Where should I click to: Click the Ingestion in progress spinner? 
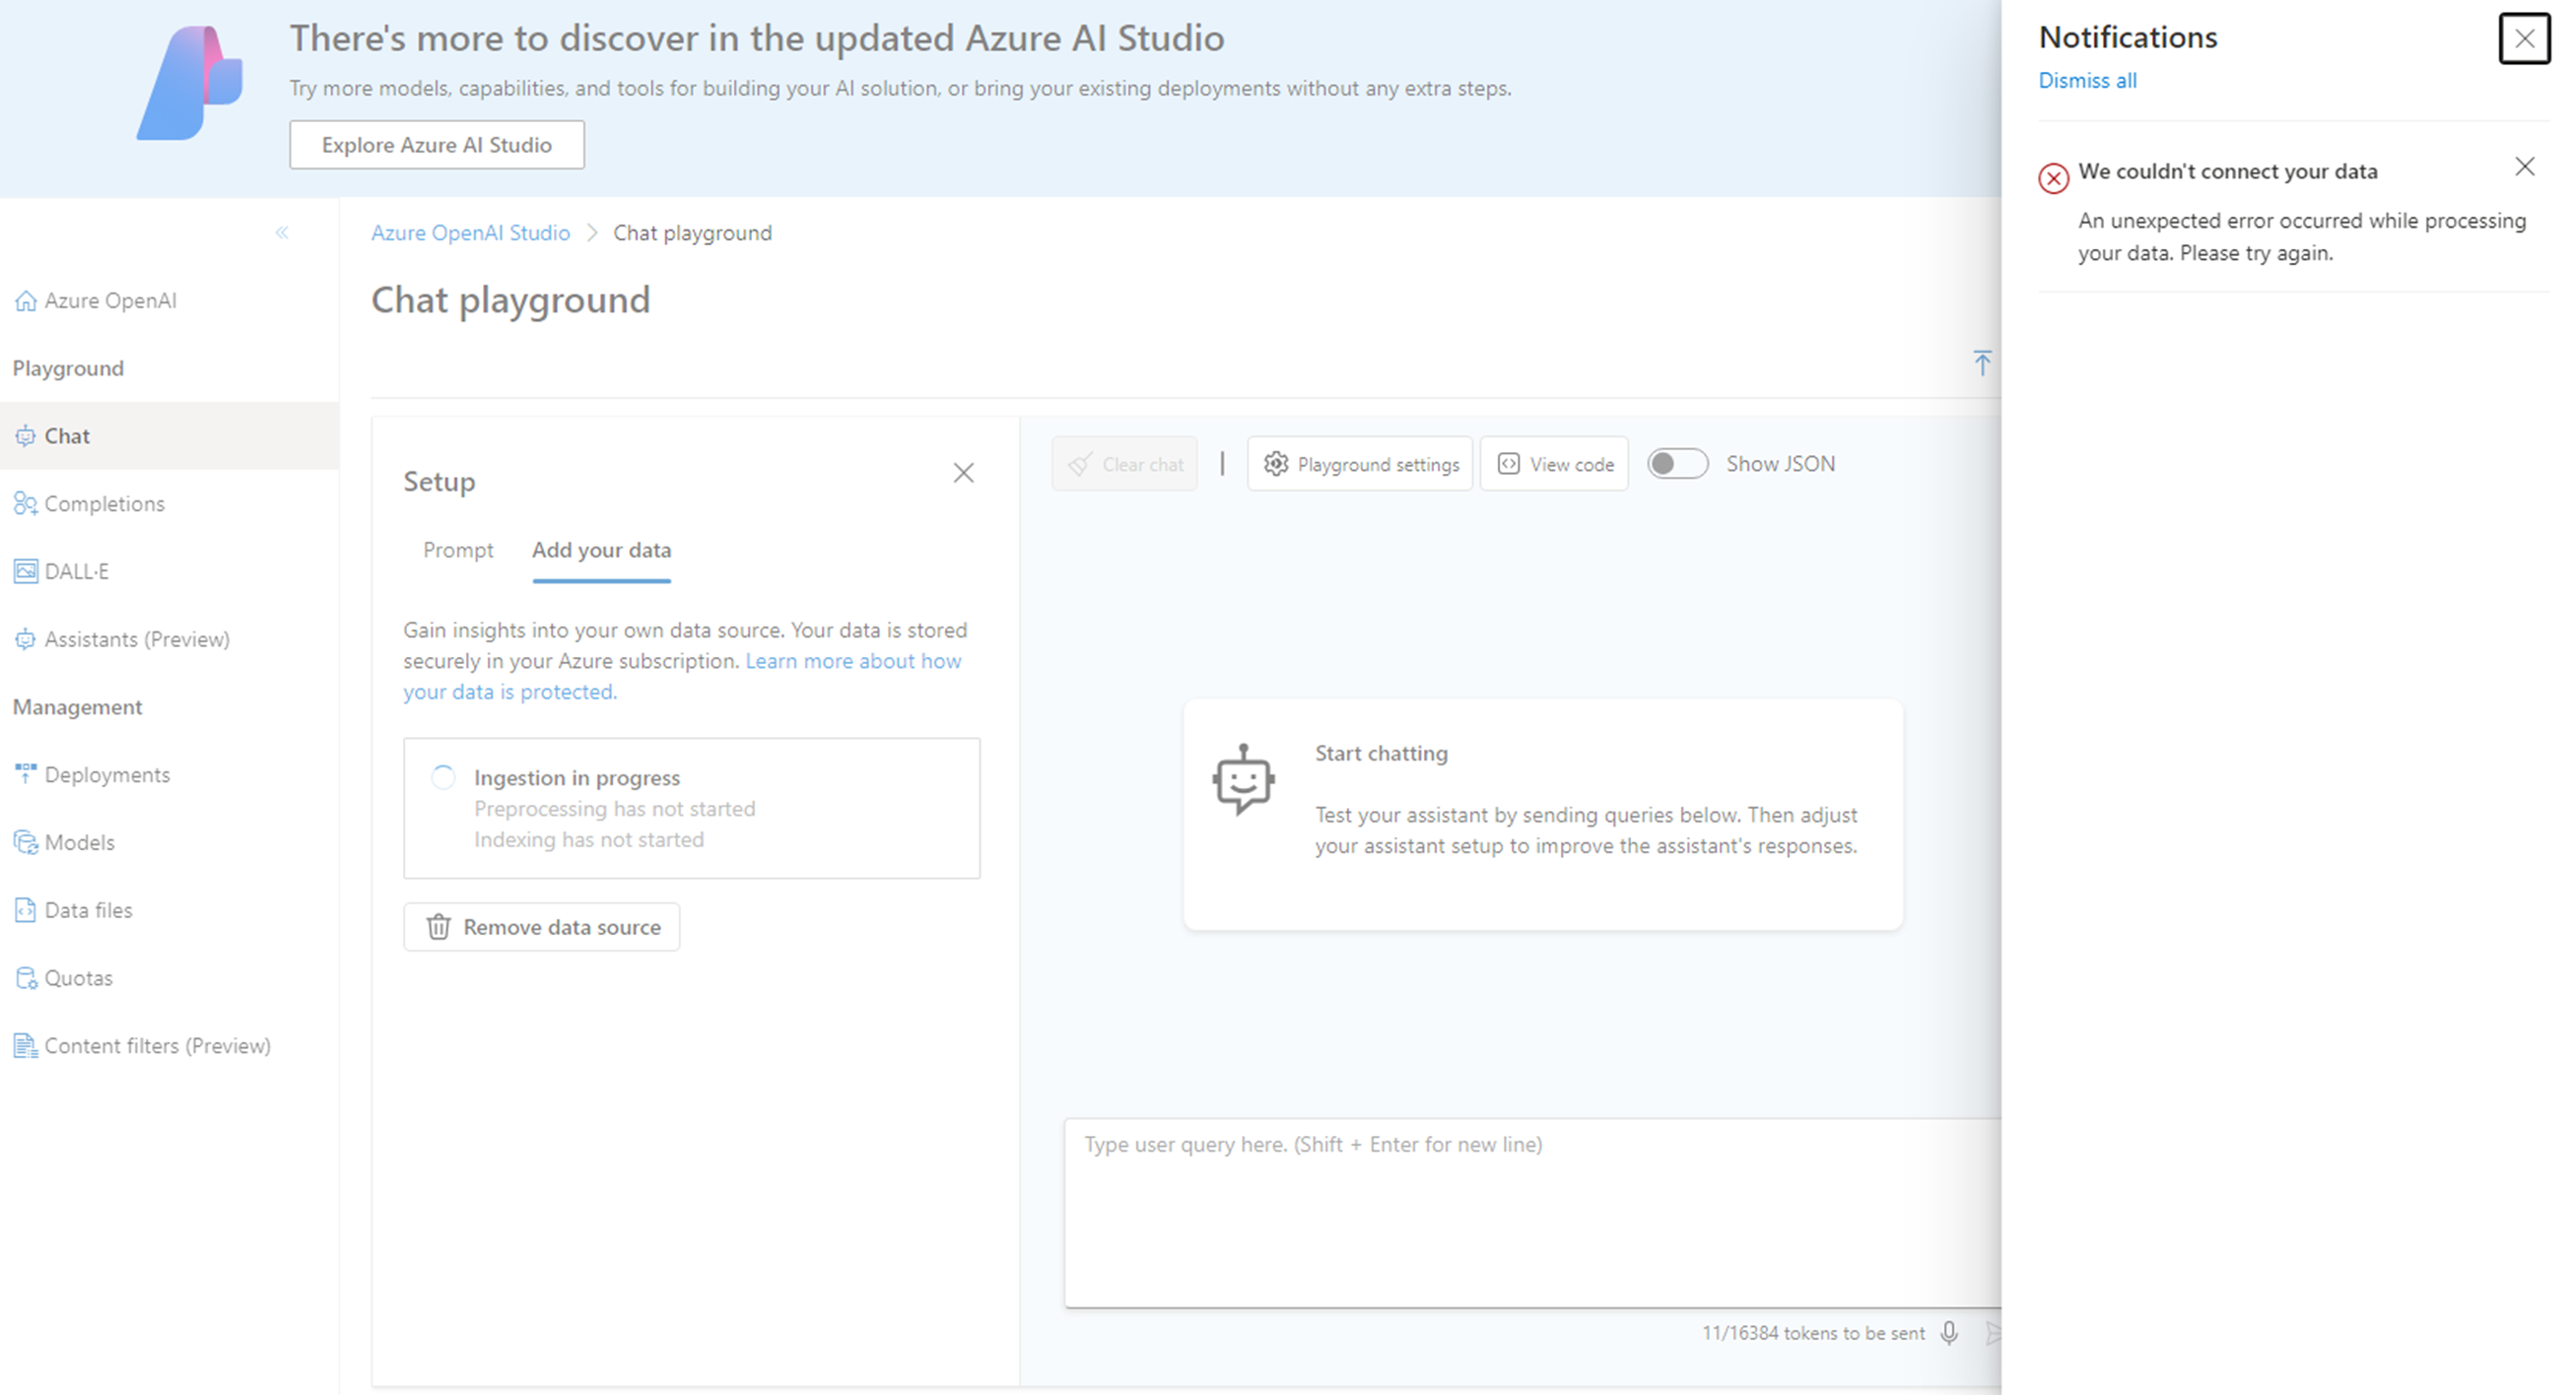coord(443,778)
